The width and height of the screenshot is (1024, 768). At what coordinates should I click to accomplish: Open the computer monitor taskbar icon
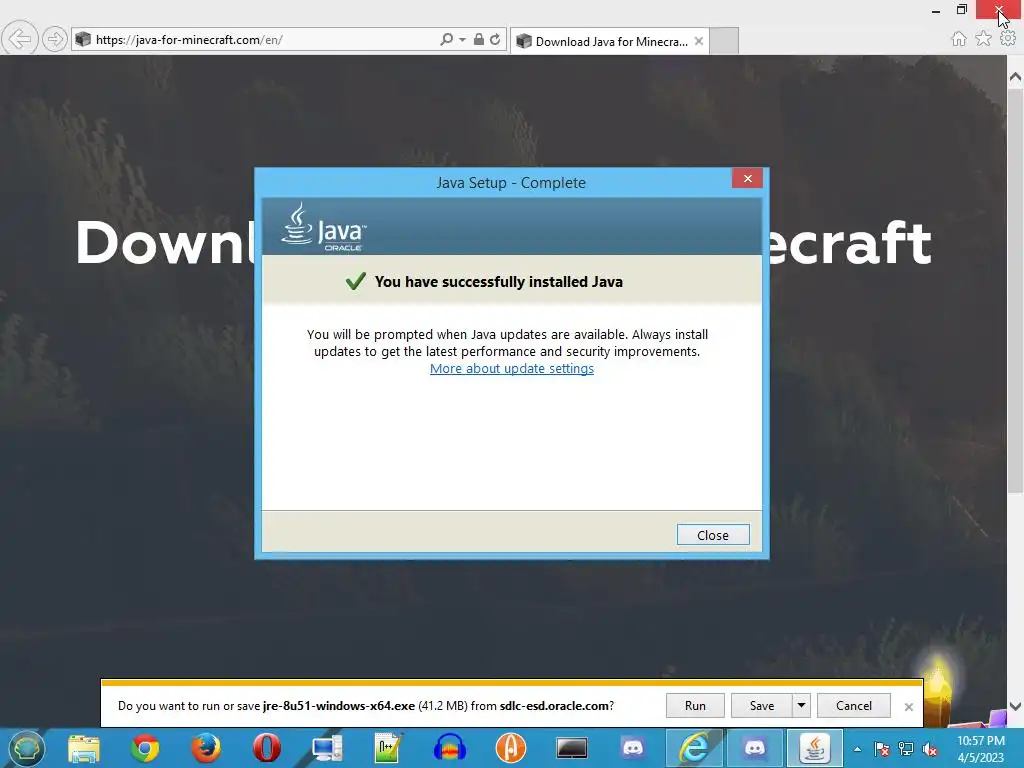pos(327,748)
